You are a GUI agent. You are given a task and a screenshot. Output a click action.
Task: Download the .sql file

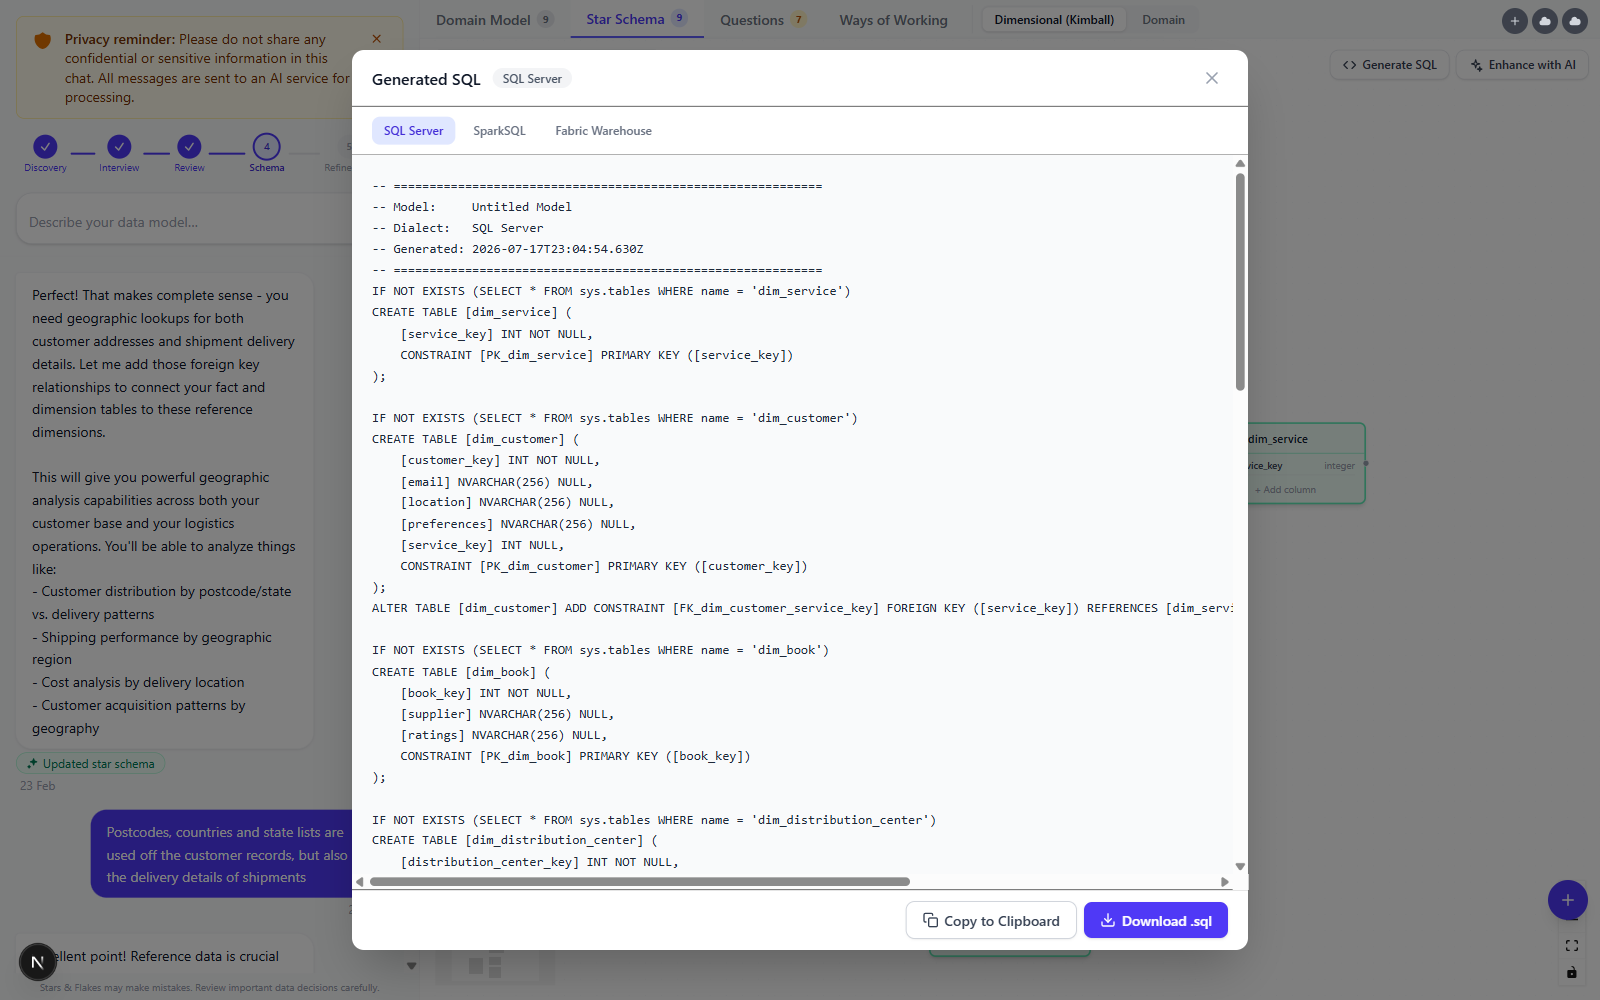tap(1156, 921)
